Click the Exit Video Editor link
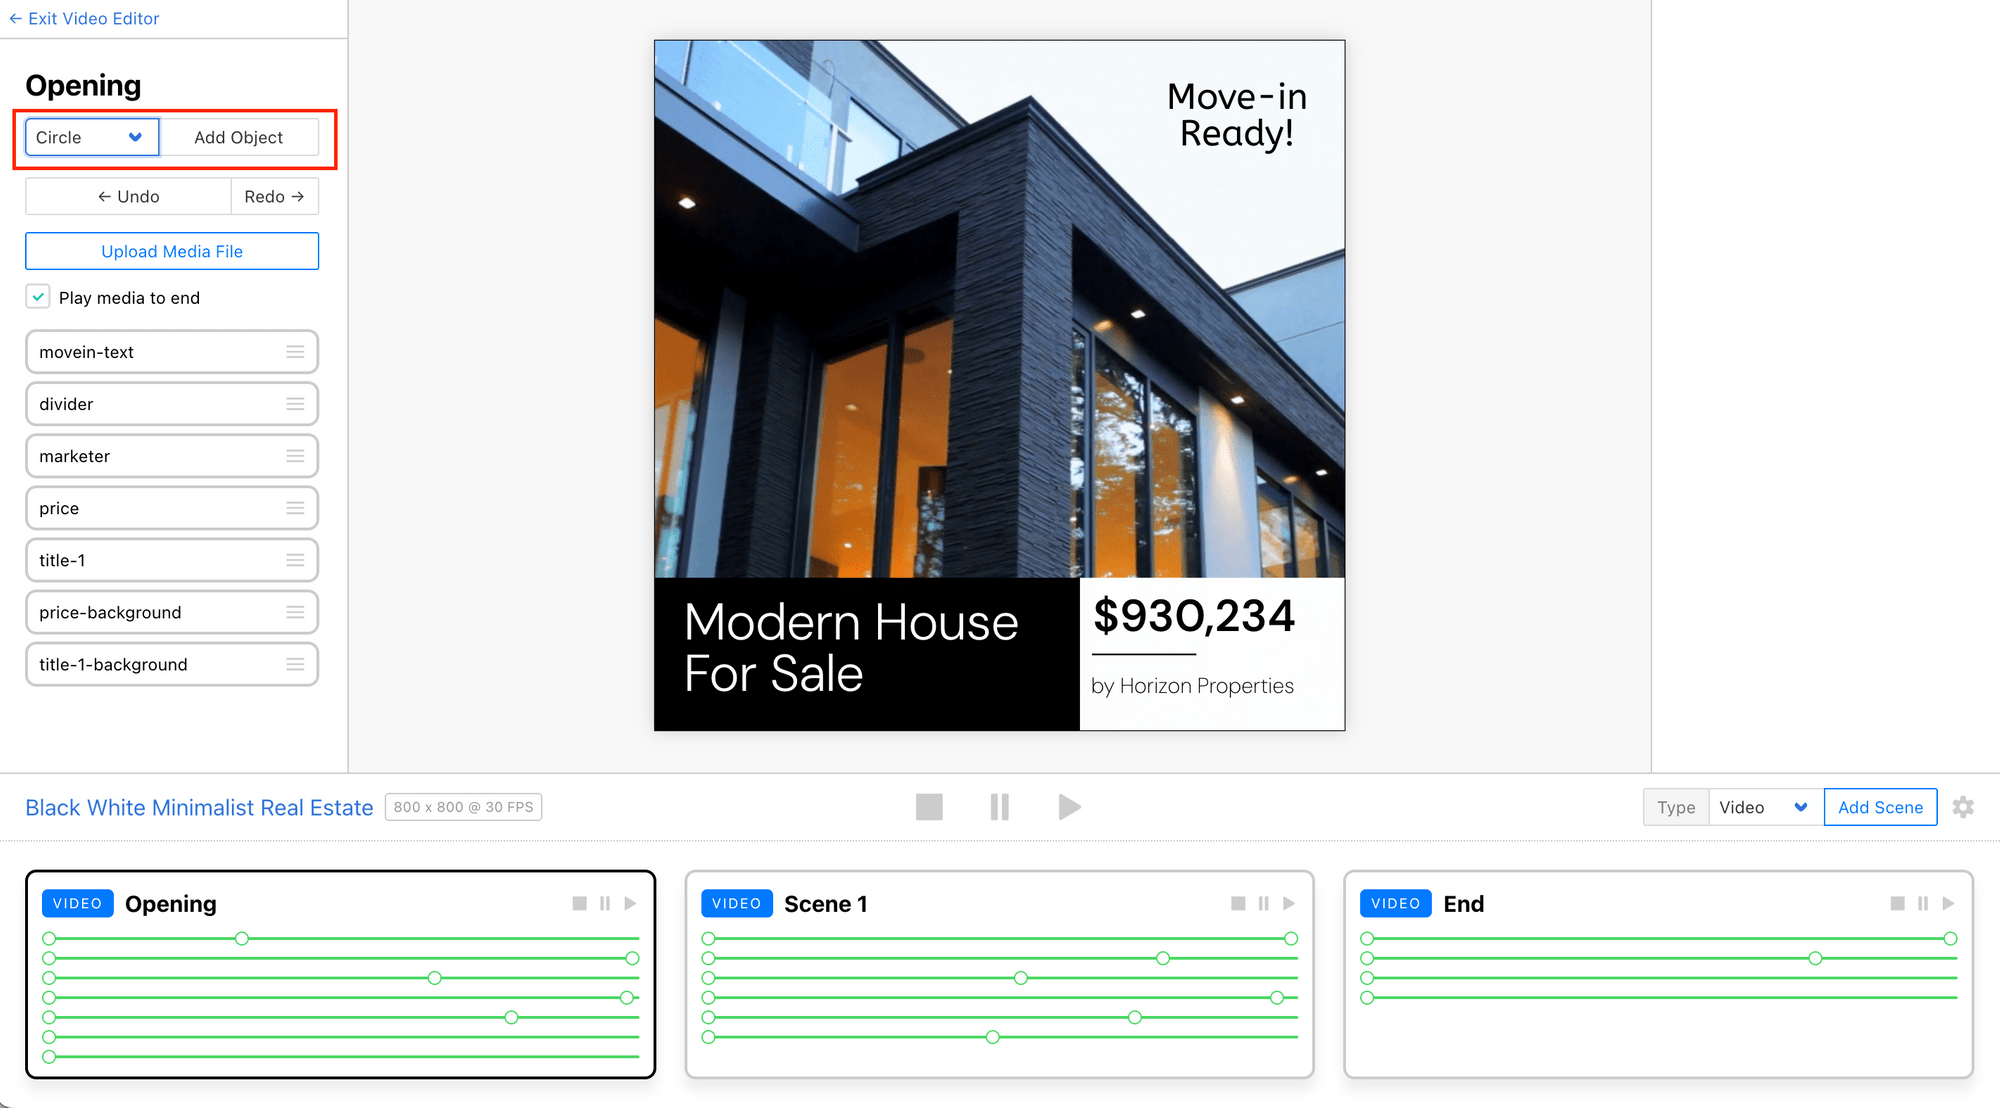The width and height of the screenshot is (2000, 1108). pyautogui.click(x=84, y=18)
